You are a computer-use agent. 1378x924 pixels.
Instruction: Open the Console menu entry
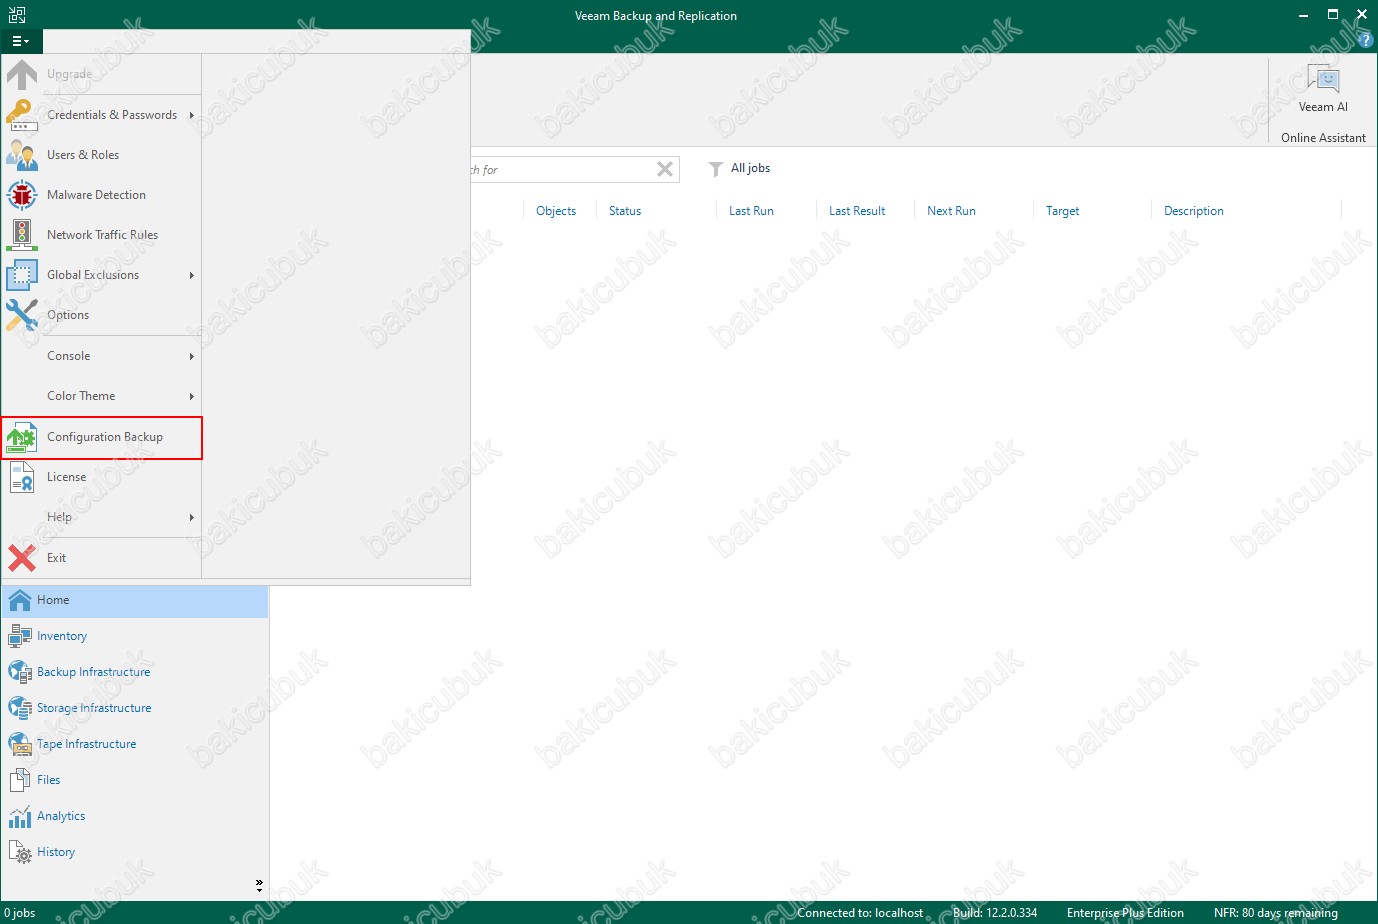click(102, 356)
